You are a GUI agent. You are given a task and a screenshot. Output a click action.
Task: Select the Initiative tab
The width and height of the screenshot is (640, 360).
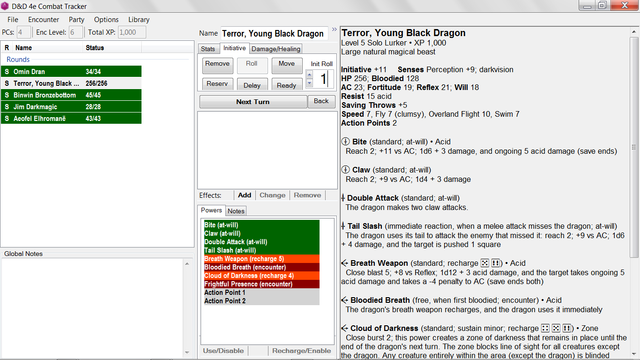(234, 48)
